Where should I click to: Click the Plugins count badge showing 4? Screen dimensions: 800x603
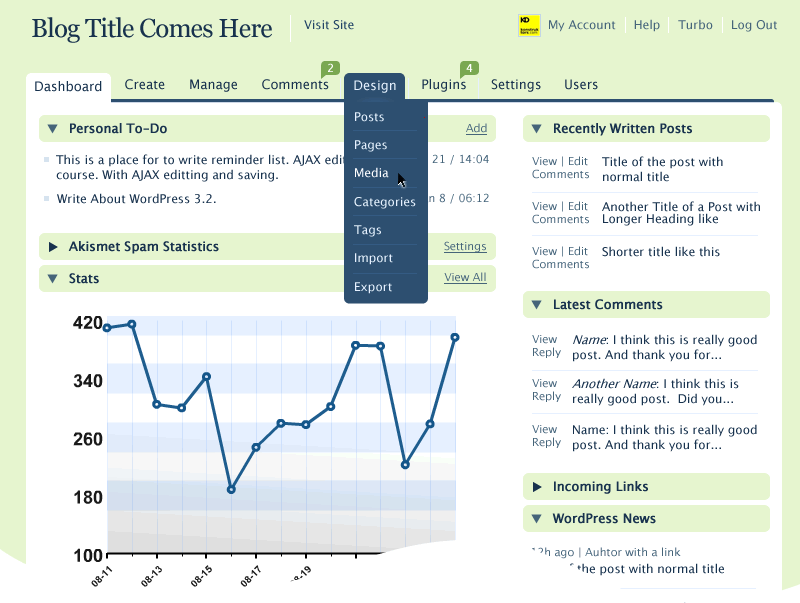point(469,69)
